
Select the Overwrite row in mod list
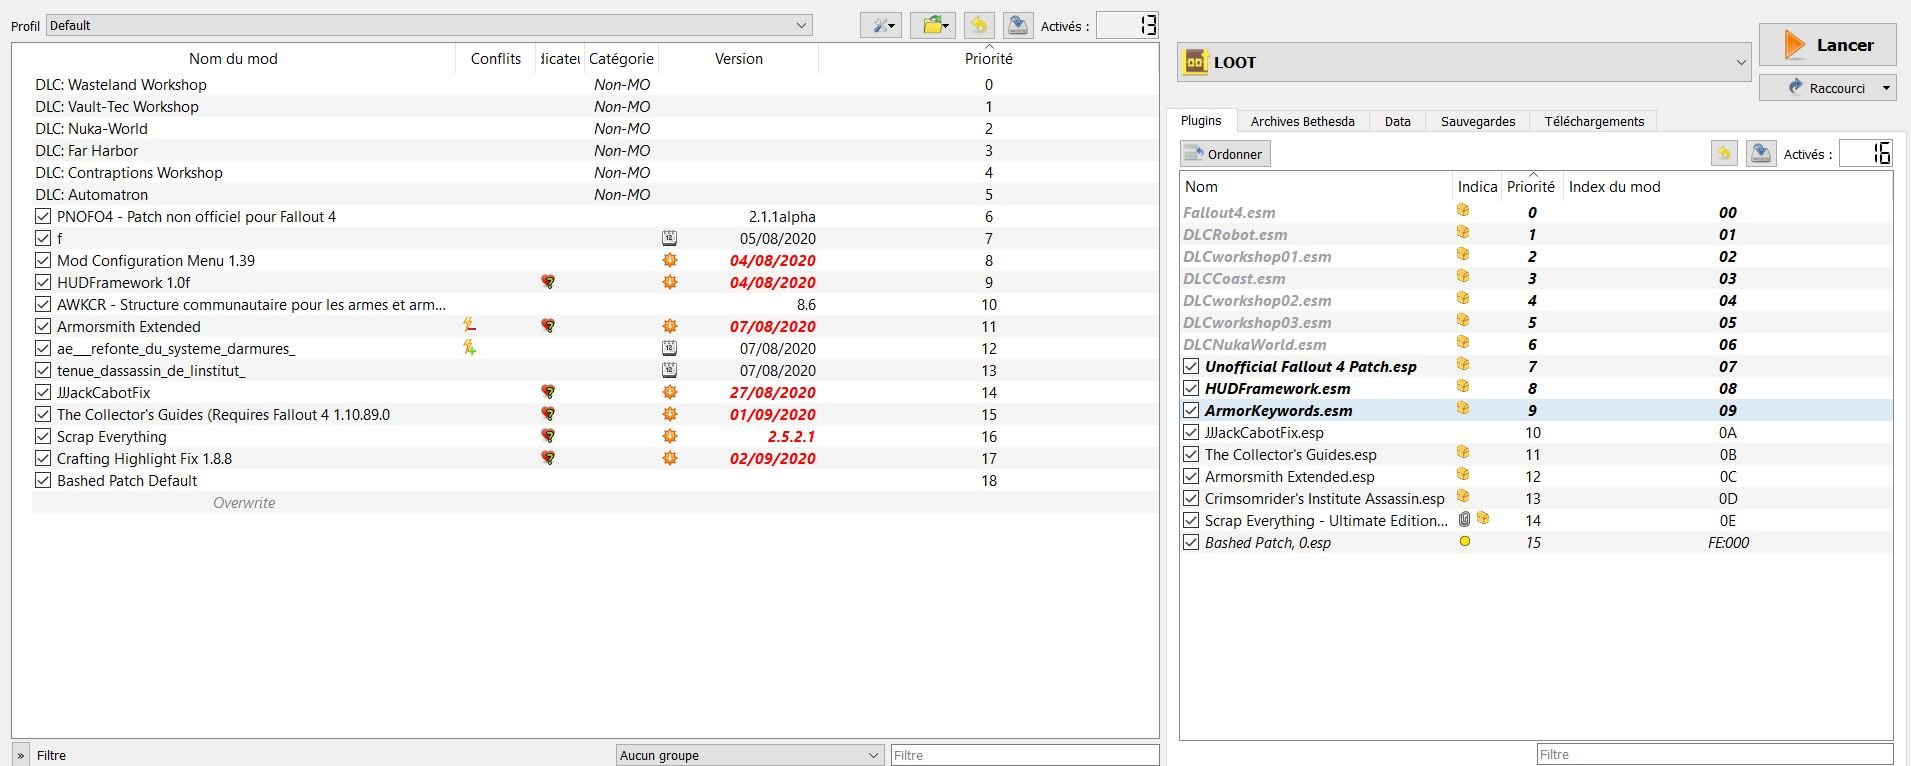point(595,502)
